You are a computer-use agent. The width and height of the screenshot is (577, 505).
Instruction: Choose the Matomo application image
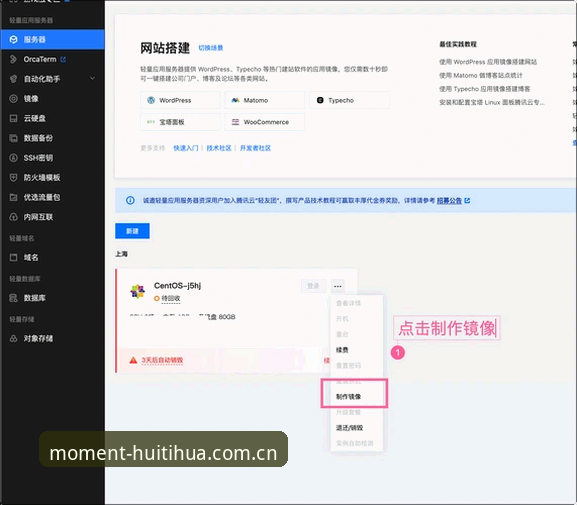click(x=265, y=100)
